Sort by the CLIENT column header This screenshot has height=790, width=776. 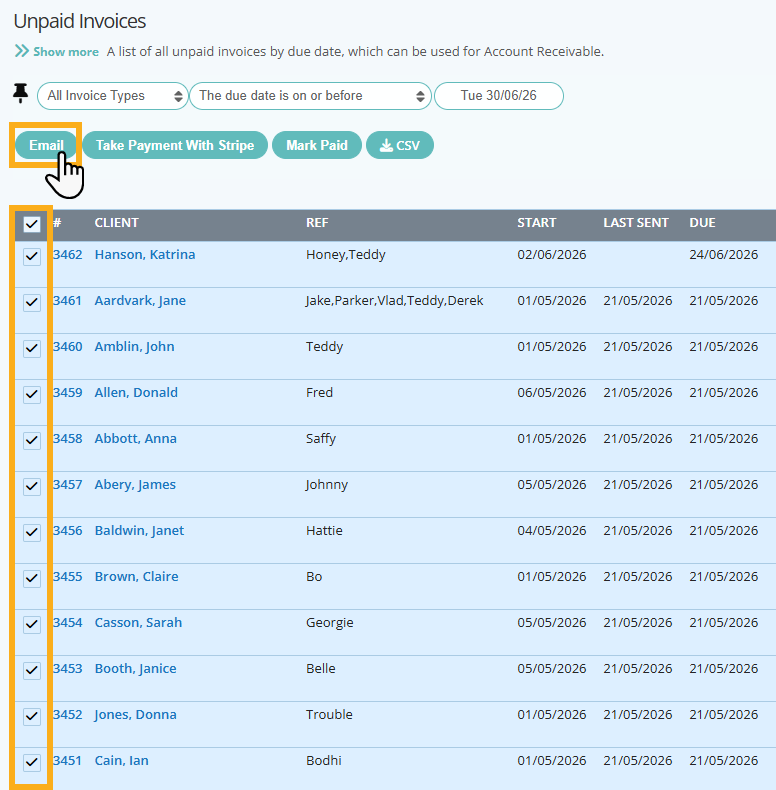click(x=116, y=223)
